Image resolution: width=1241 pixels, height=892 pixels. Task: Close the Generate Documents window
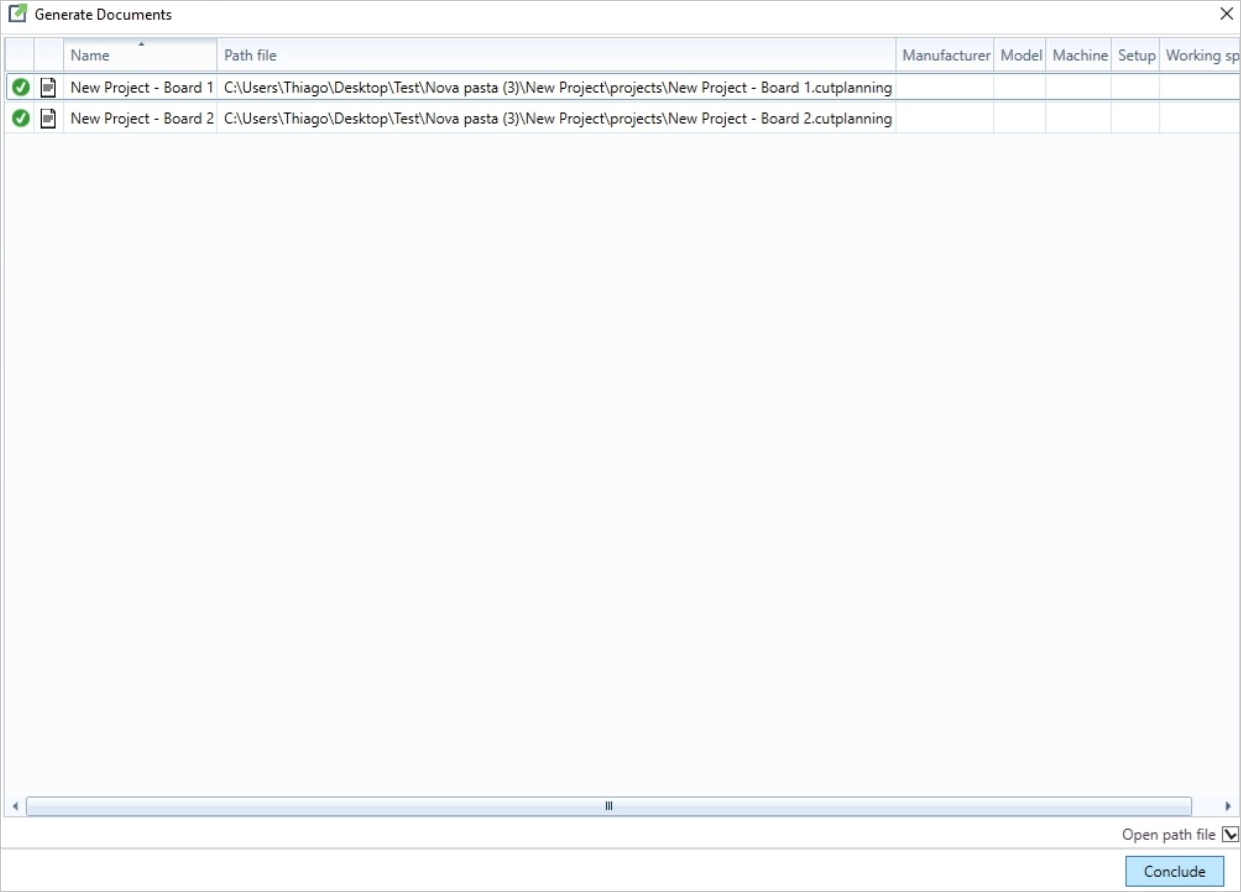(1226, 14)
